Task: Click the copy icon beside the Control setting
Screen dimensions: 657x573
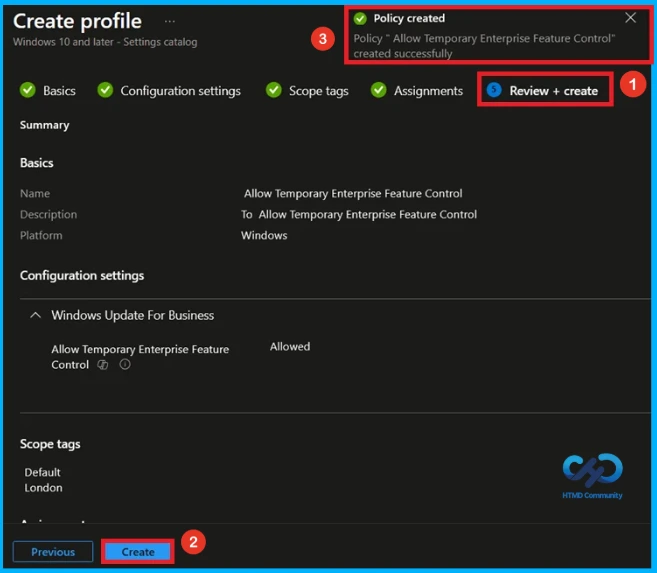Action: (103, 365)
